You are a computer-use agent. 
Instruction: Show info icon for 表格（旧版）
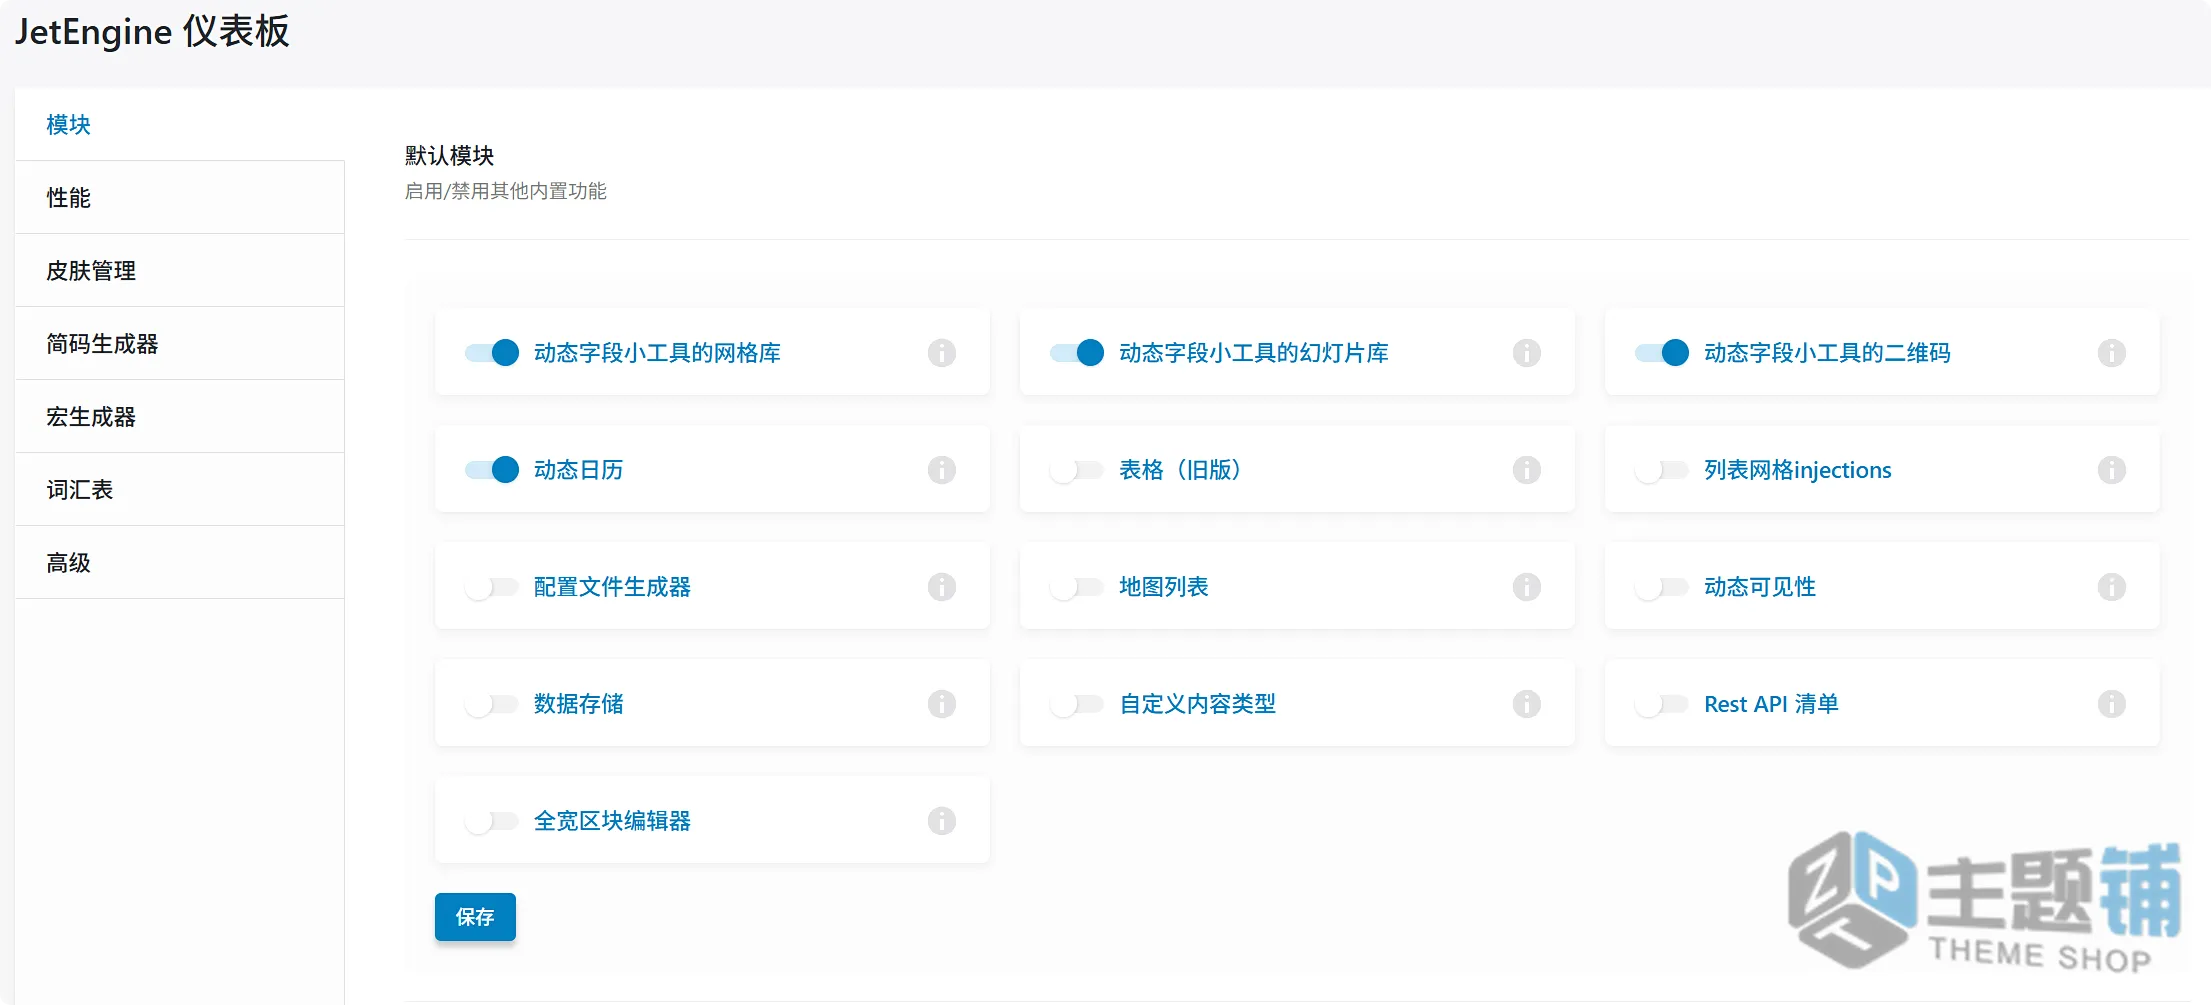(1526, 470)
